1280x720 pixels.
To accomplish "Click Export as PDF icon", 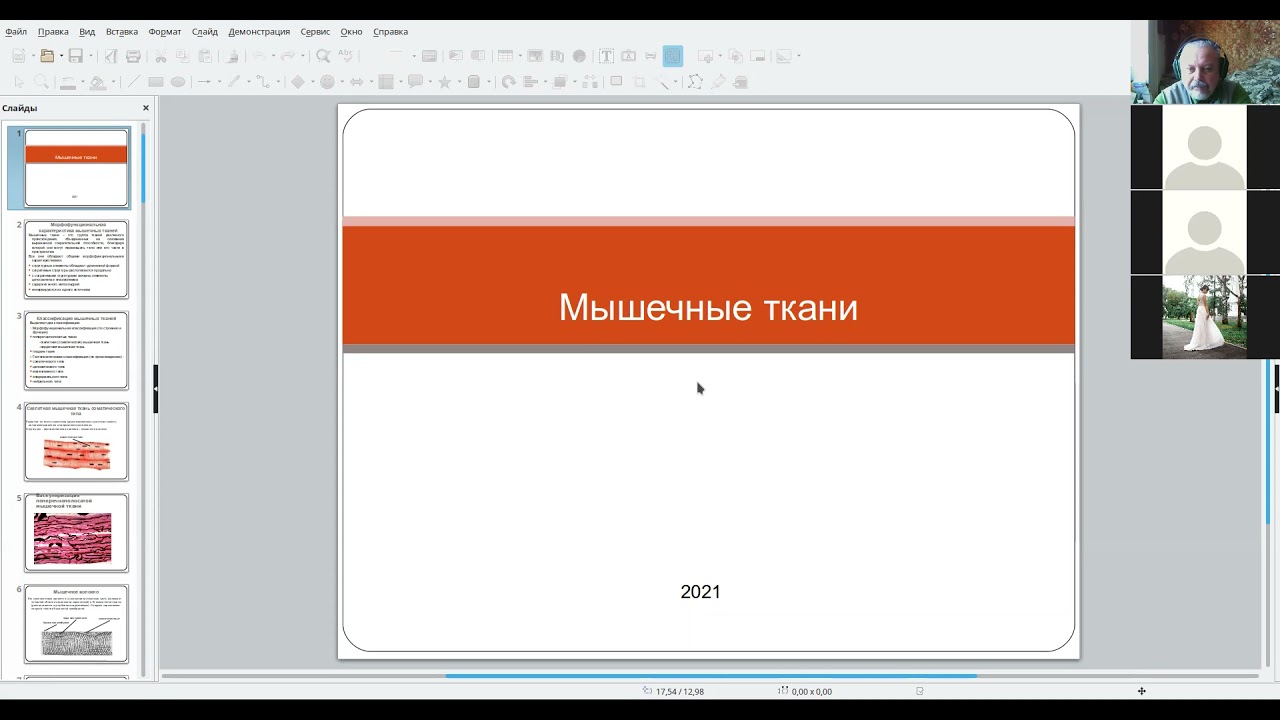I will click(110, 56).
